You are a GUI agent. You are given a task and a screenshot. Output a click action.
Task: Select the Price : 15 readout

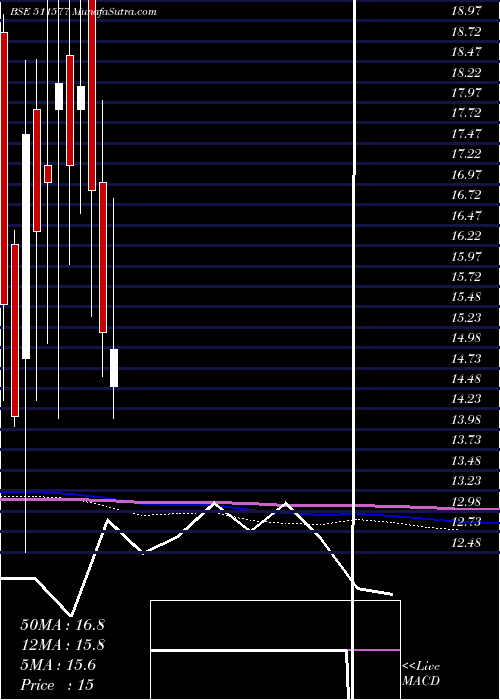(57, 685)
